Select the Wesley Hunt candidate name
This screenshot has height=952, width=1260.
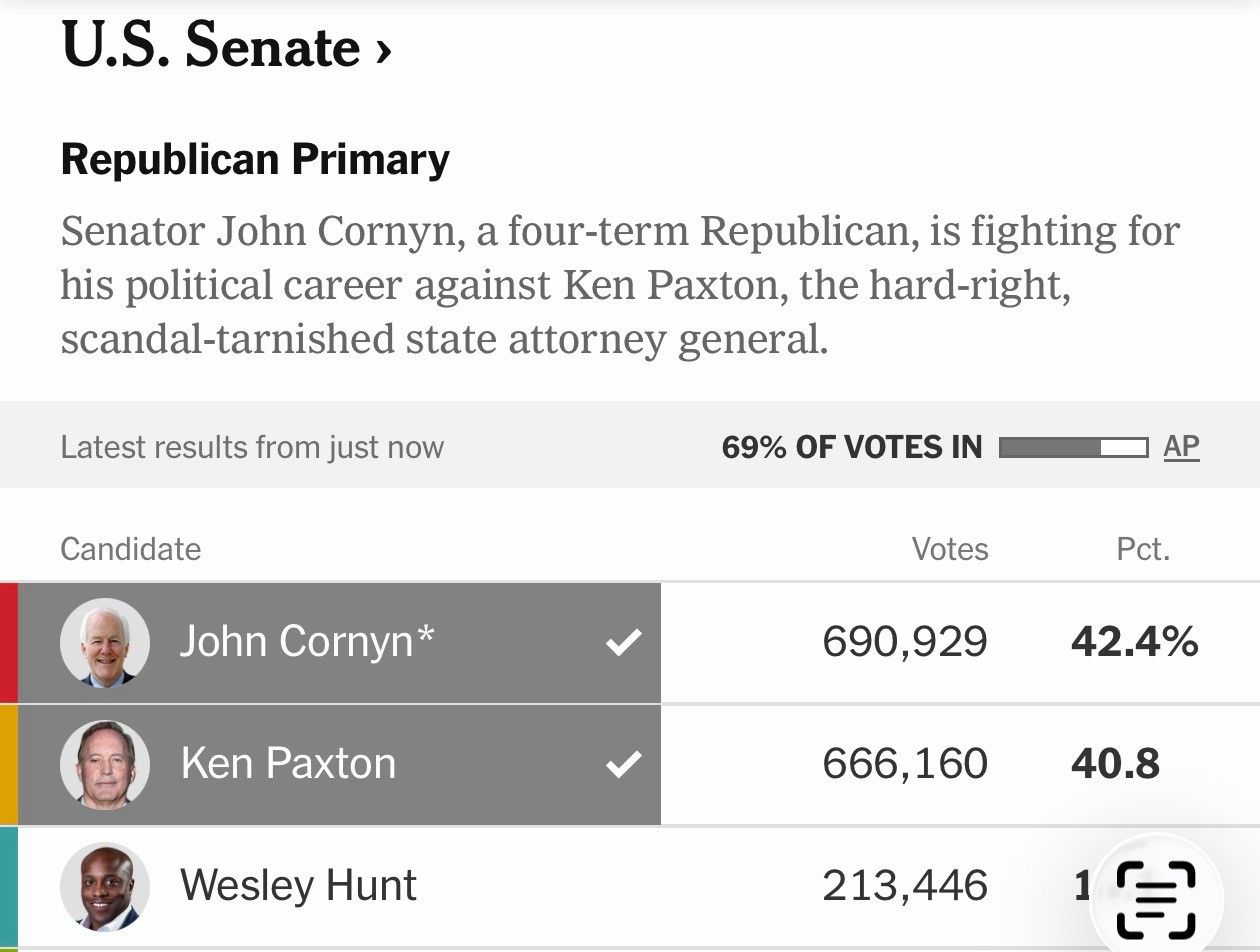click(298, 886)
